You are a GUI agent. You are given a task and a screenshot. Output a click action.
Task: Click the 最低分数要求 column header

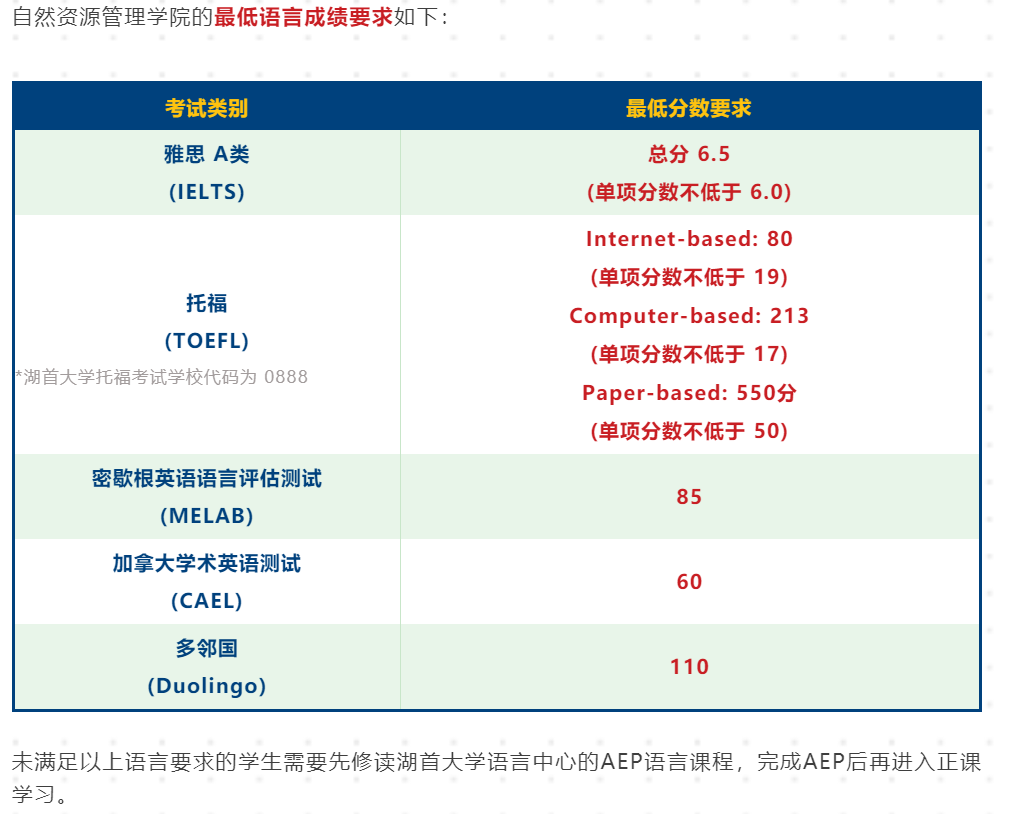(x=688, y=108)
